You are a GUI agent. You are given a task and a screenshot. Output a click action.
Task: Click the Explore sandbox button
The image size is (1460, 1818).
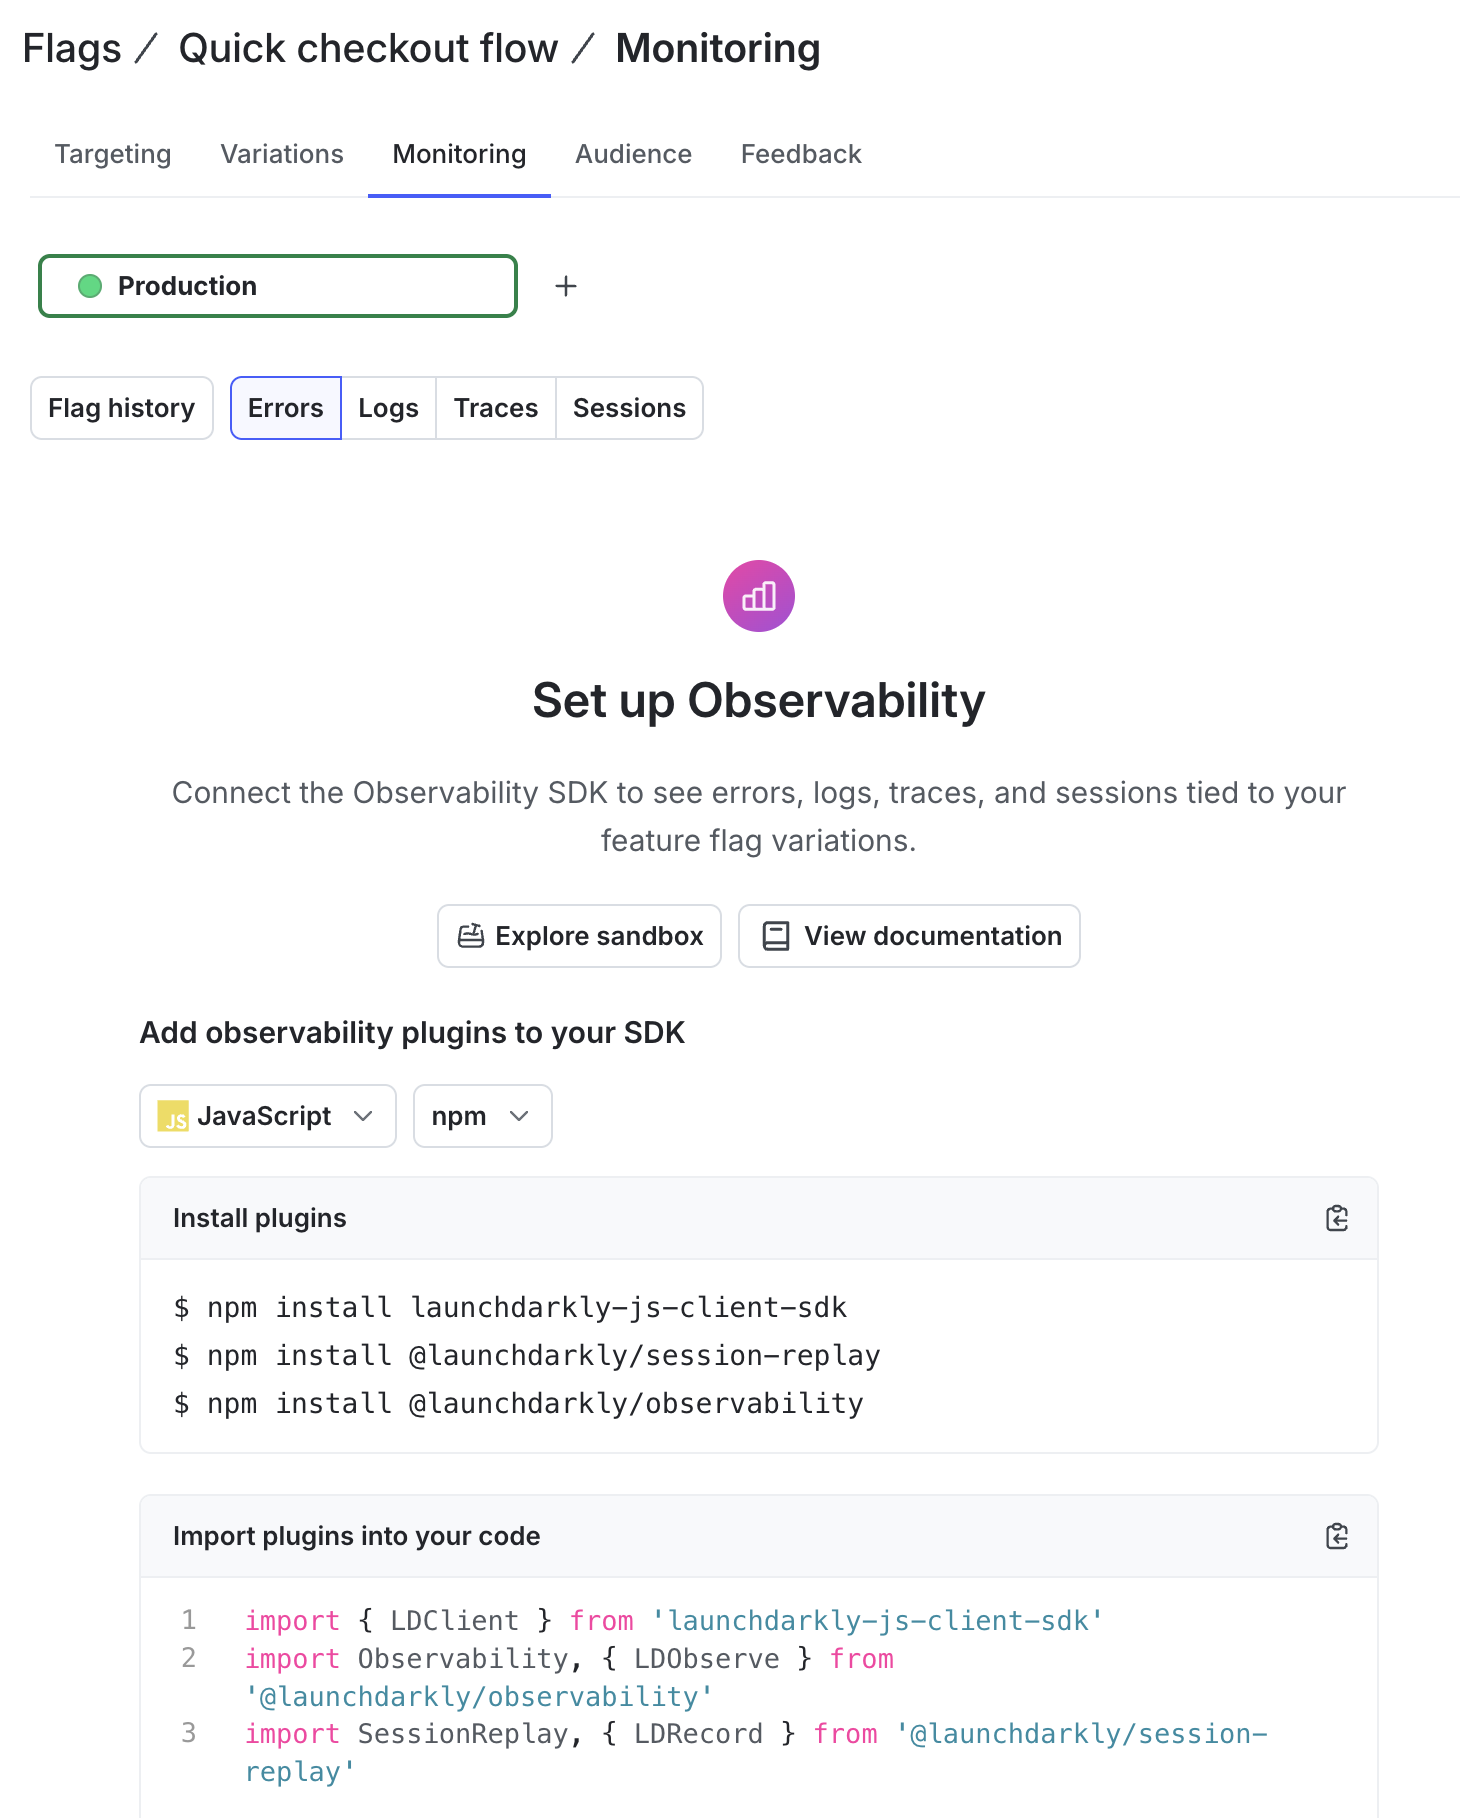(x=579, y=935)
